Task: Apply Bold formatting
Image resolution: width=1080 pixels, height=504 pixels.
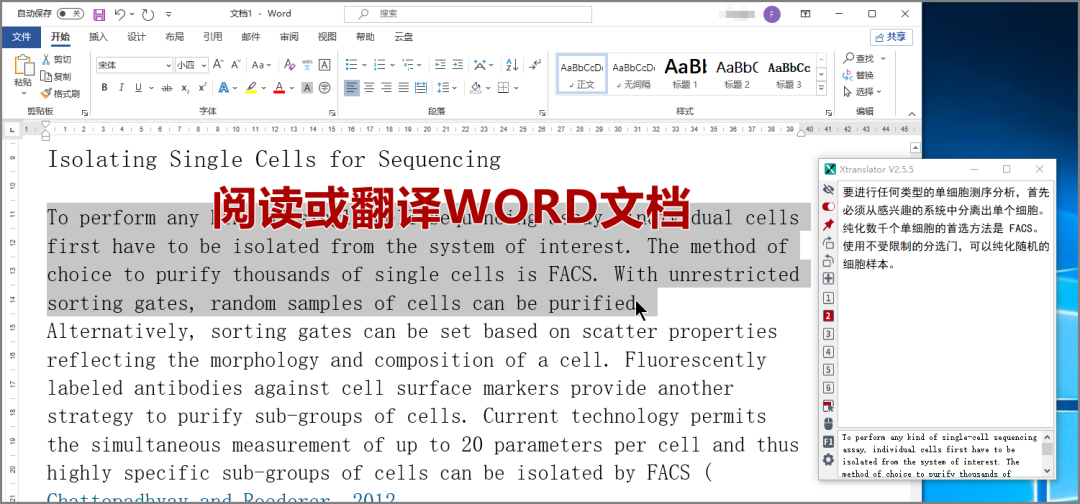Action: pos(104,87)
